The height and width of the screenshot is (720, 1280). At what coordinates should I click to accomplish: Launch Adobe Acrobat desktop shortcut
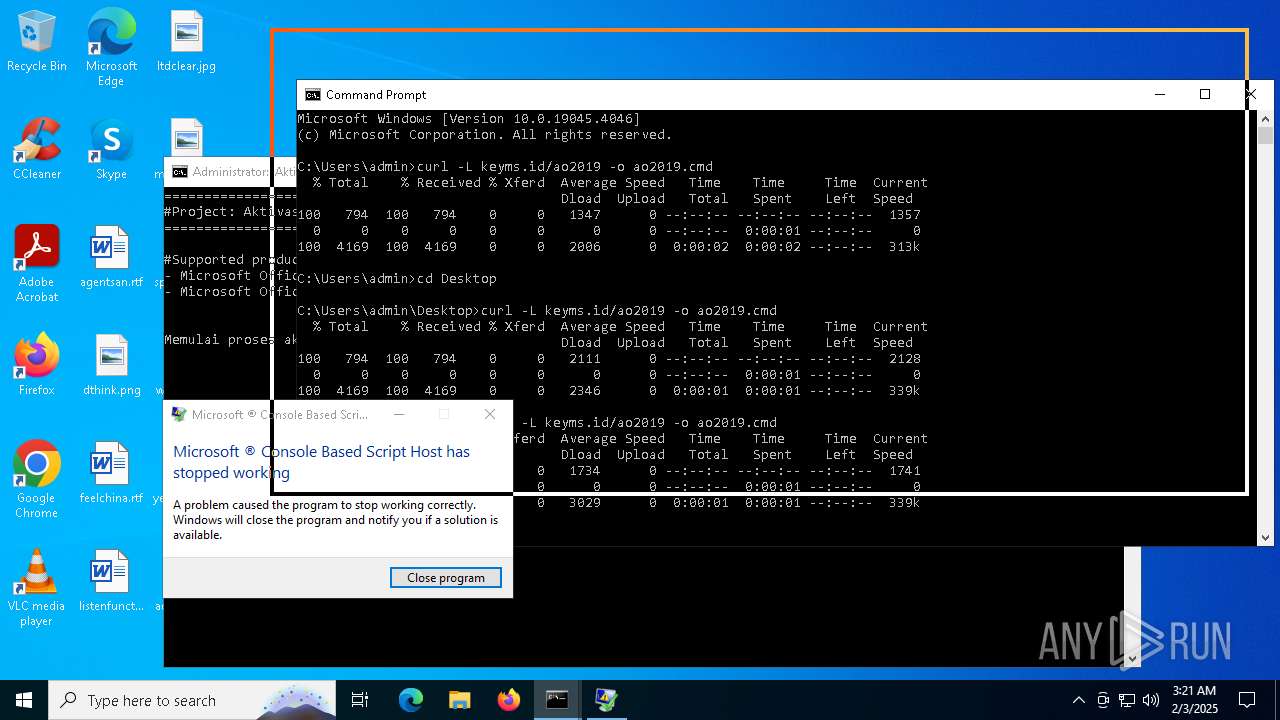click(37, 264)
